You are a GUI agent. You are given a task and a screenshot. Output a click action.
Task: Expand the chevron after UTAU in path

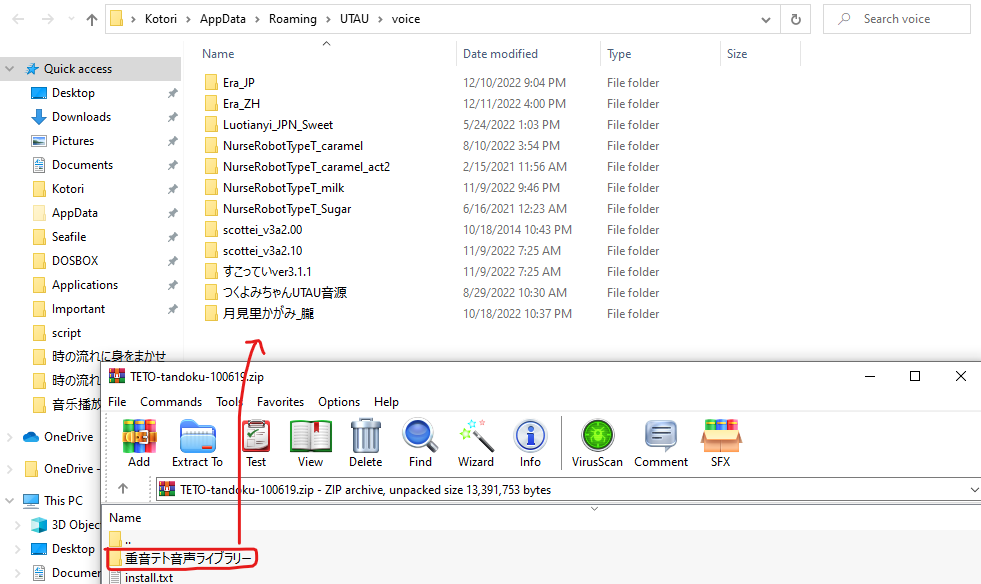coord(380,19)
